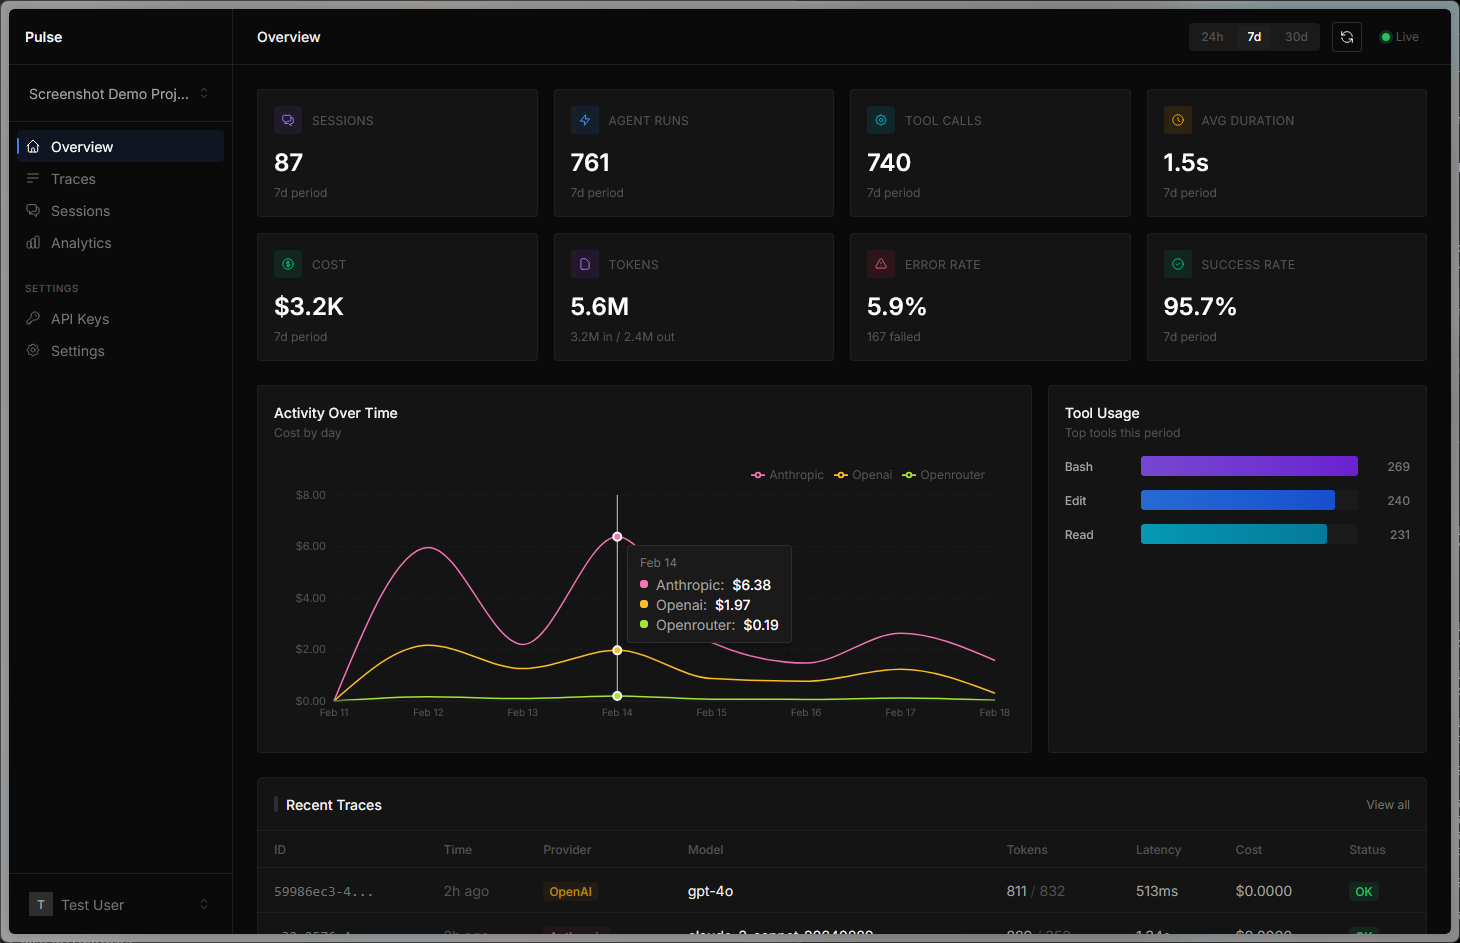
Task: Click the refresh icon in the top bar
Action: tap(1346, 36)
